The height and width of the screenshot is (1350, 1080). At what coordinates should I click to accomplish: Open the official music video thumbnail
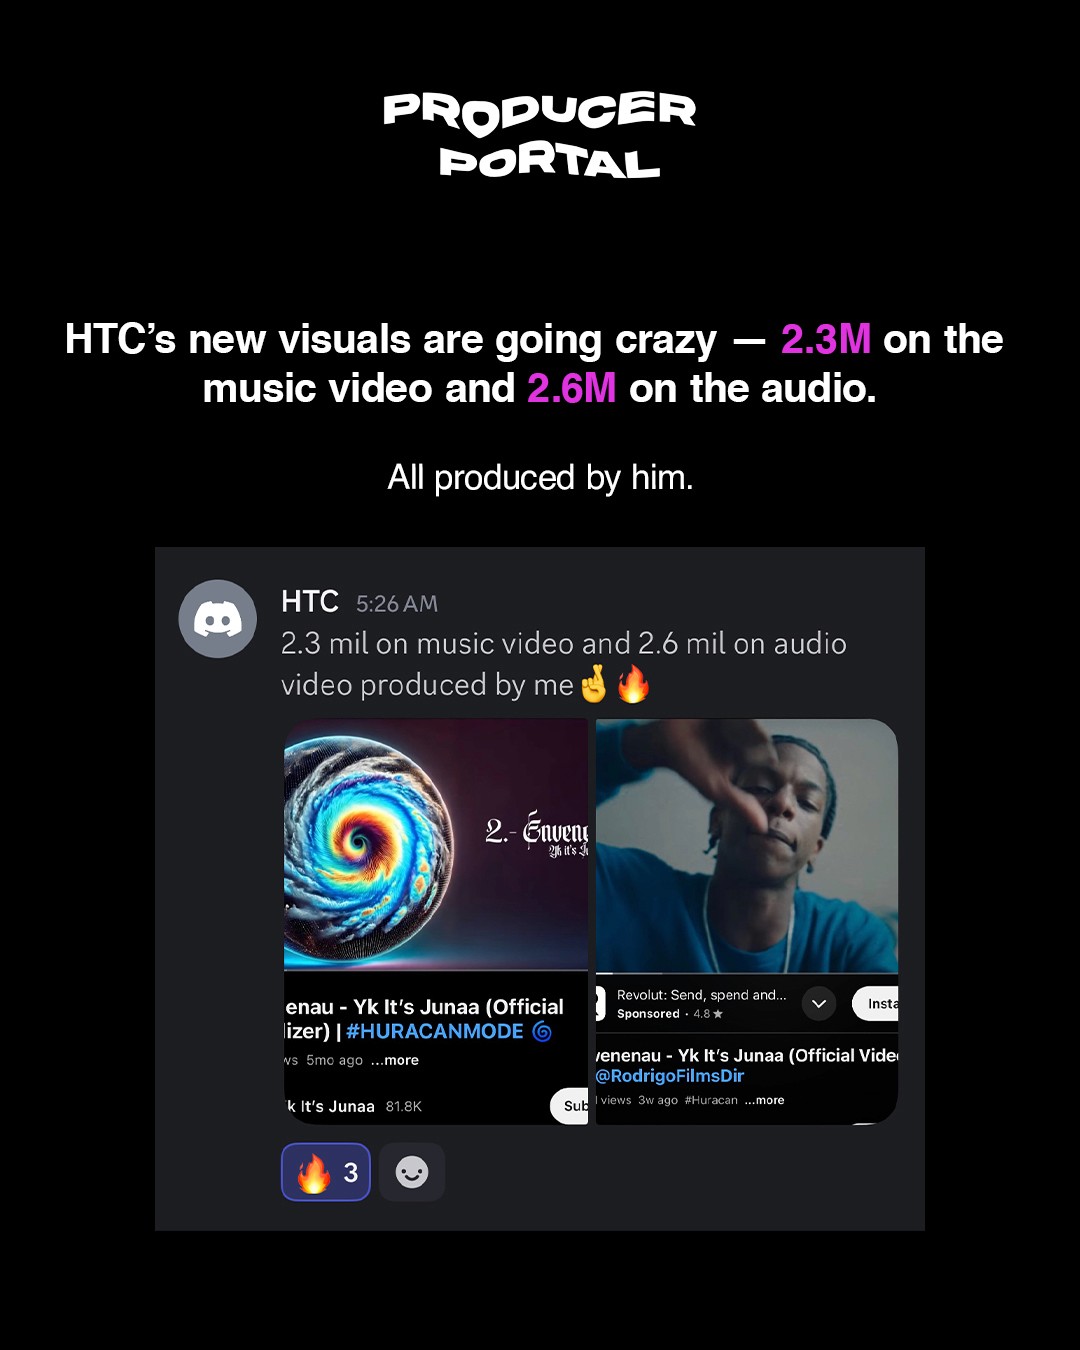pyautogui.click(x=747, y=846)
